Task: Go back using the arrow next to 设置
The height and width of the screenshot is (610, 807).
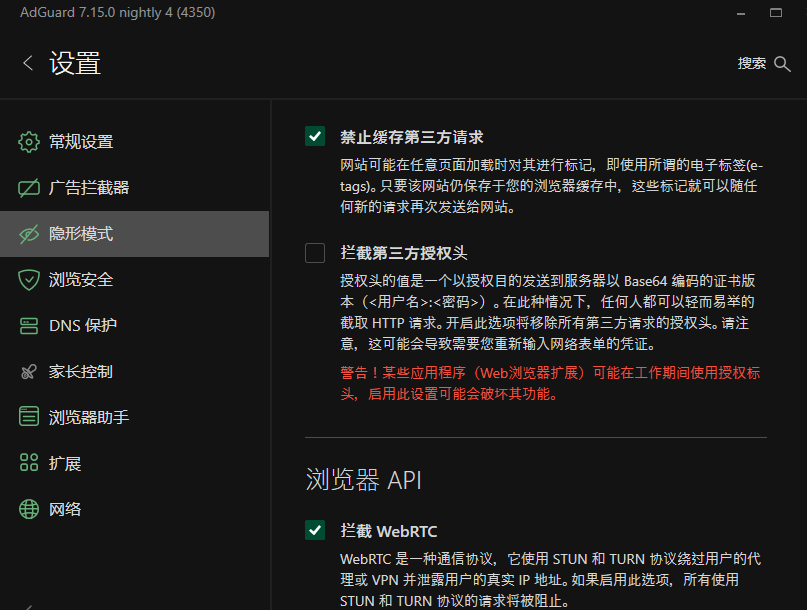Action: (x=27, y=62)
